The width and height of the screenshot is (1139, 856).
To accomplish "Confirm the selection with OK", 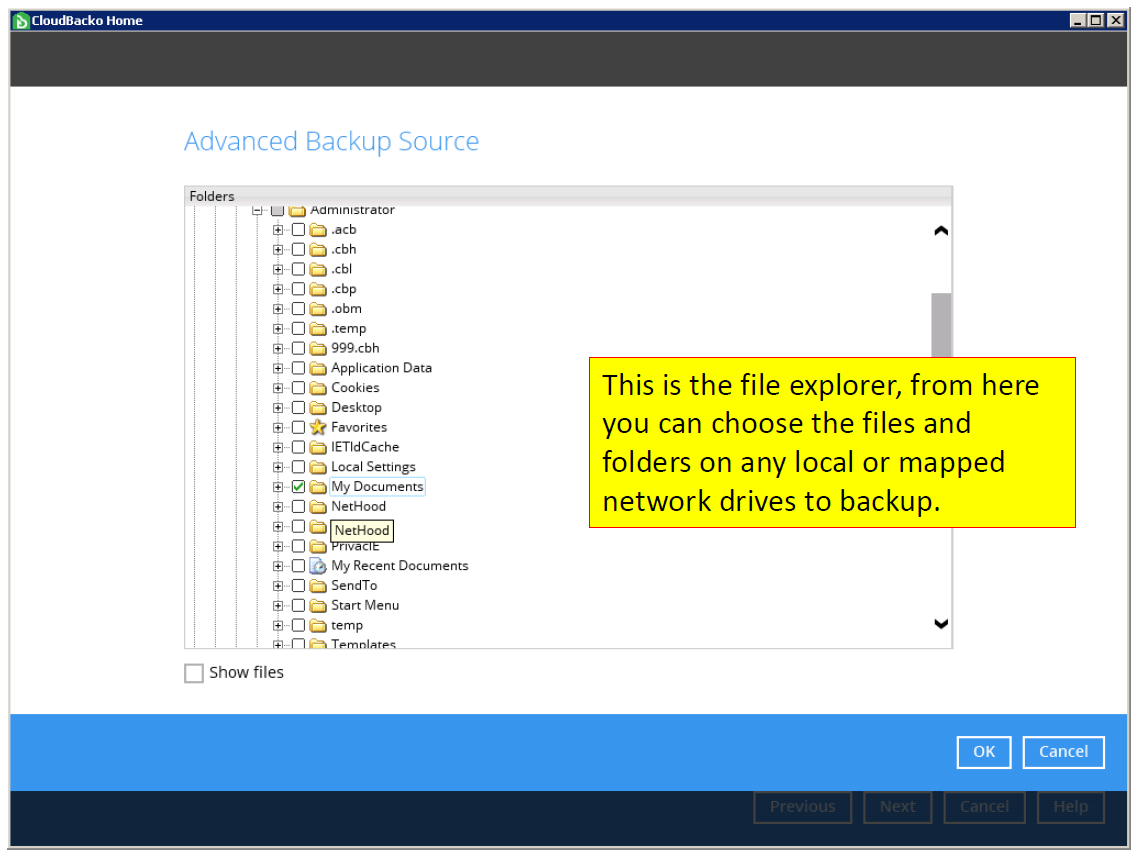I will [x=984, y=752].
